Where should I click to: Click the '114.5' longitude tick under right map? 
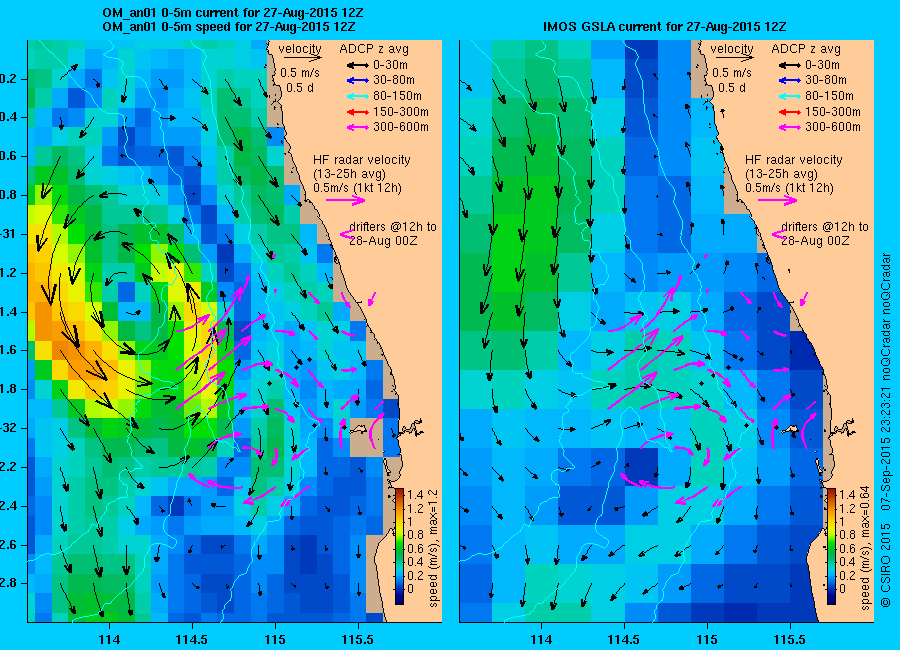click(623, 639)
